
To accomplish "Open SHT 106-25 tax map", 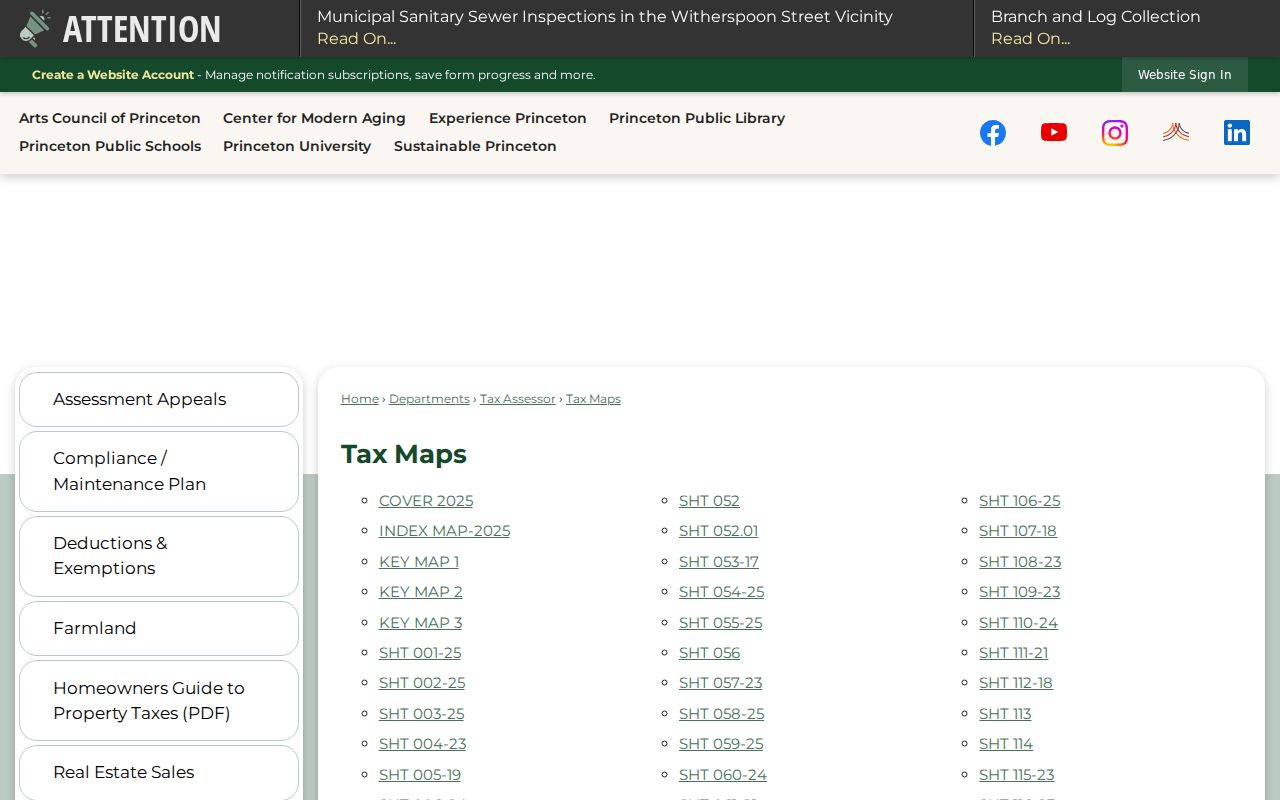I will pos(1019,501).
